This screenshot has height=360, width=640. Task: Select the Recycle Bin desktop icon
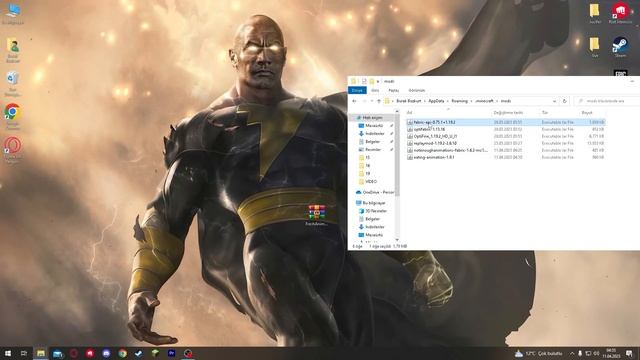point(13,83)
